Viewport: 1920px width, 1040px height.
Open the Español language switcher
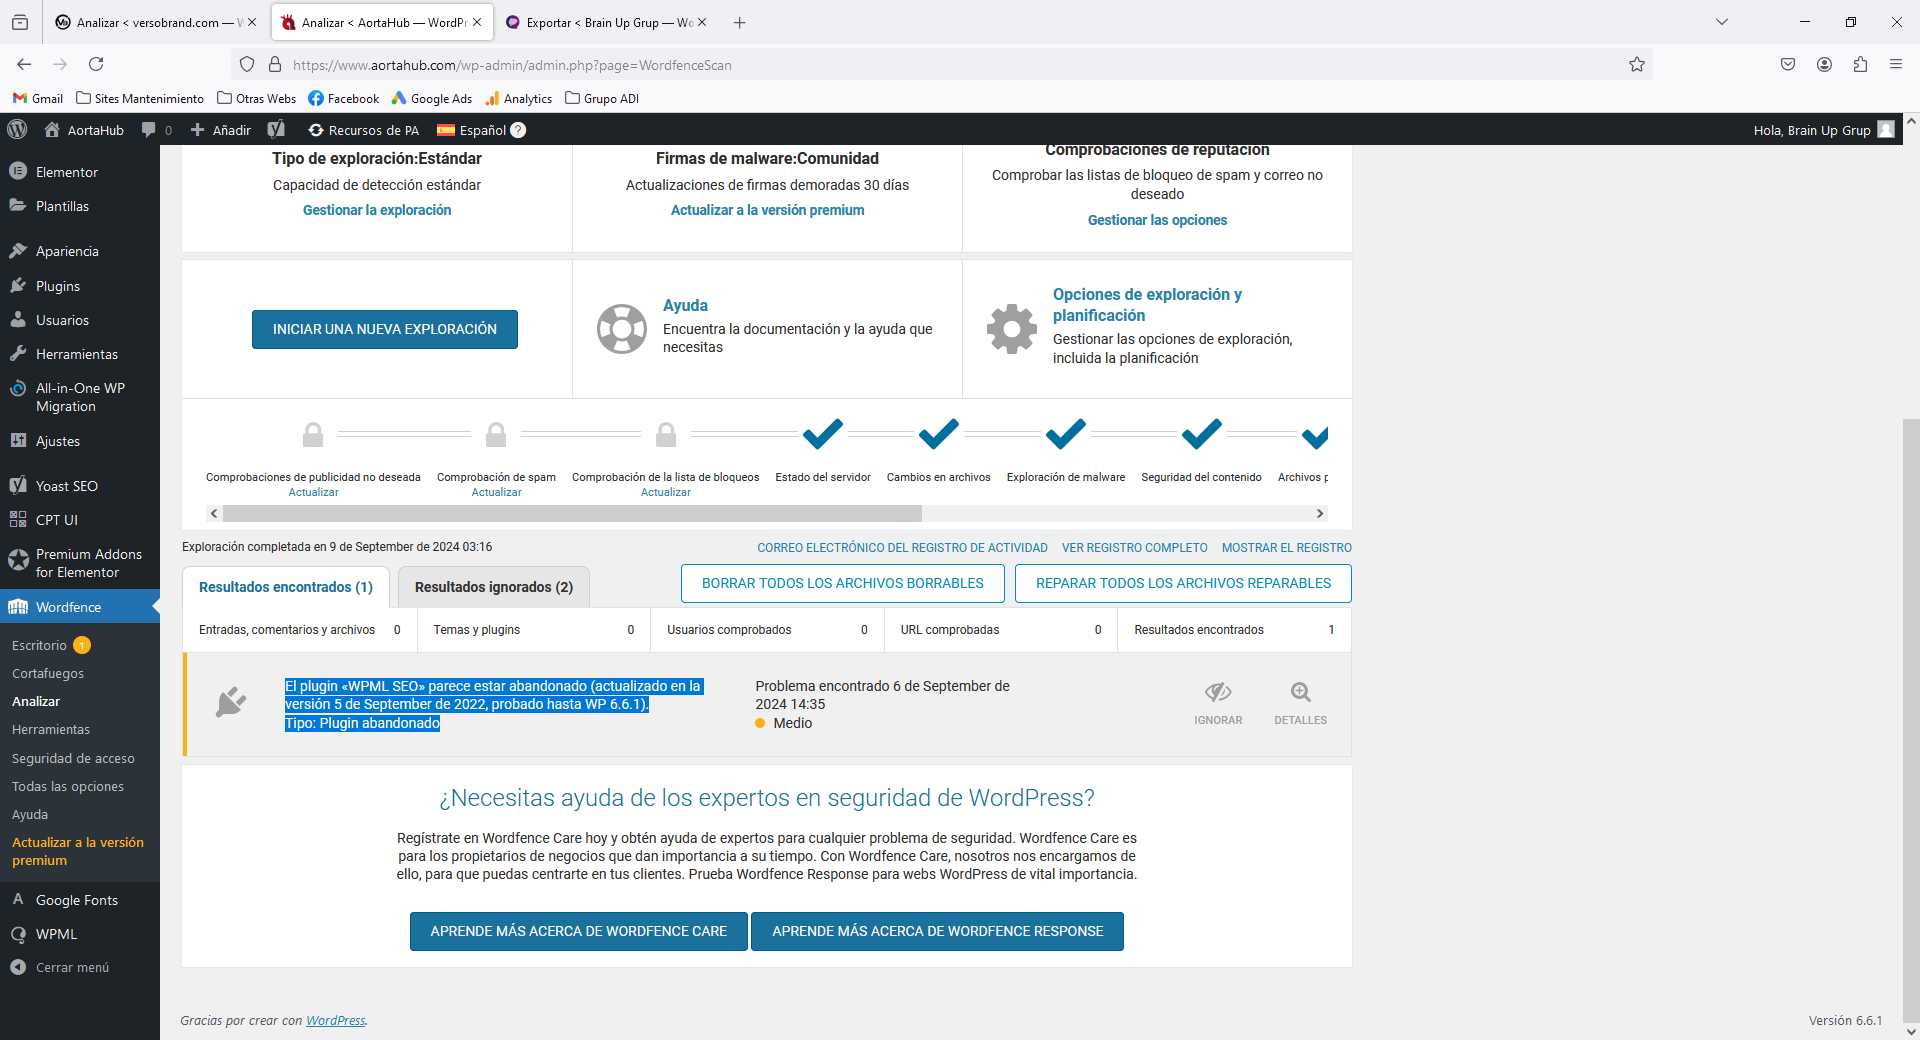[472, 130]
